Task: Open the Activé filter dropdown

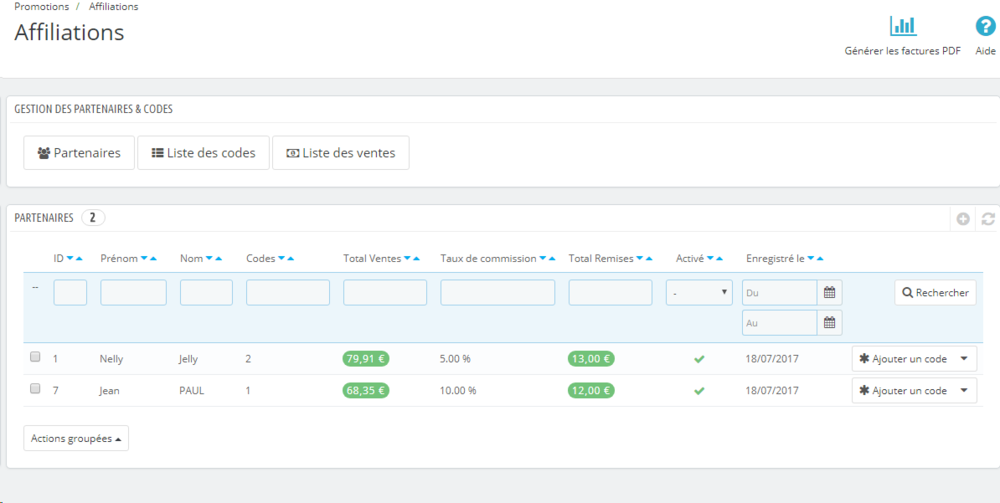Action: coord(699,293)
